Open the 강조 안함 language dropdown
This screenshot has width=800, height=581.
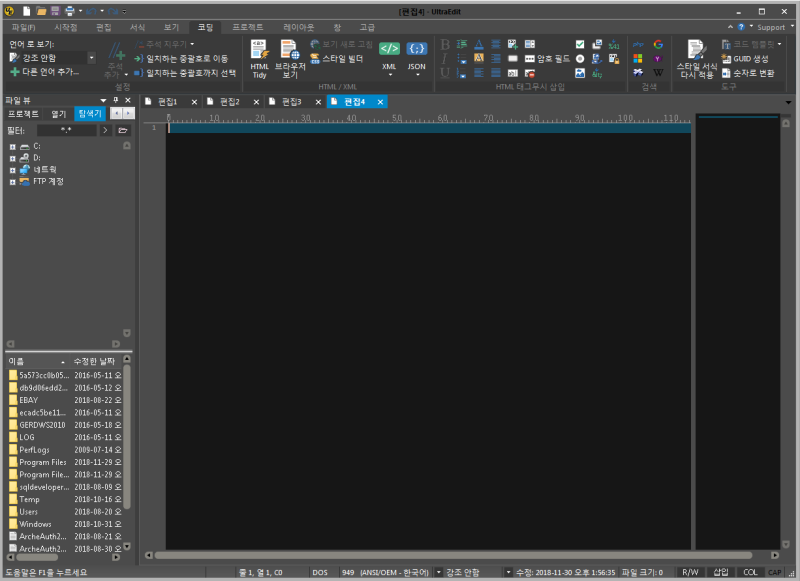point(92,58)
